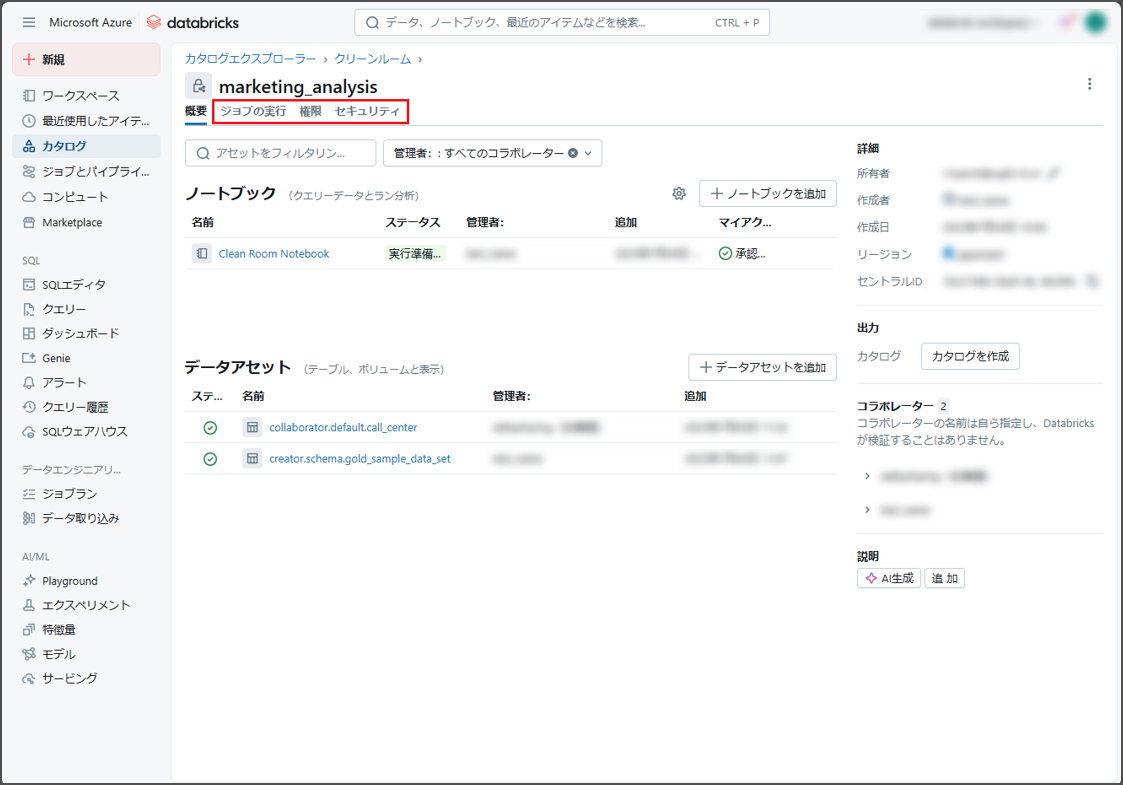The height and width of the screenshot is (785, 1123).
Task: Open データ取り込み in the sidebar
Action: point(87,518)
